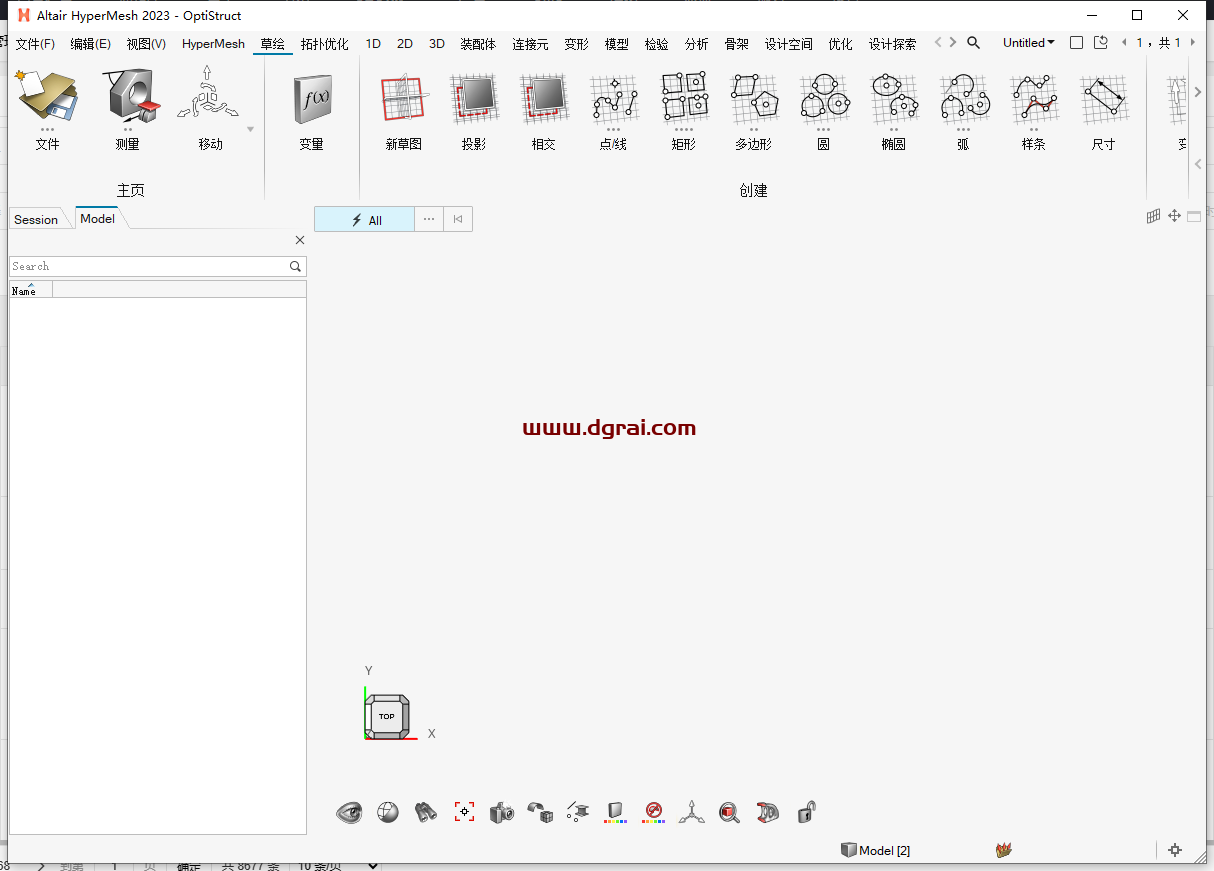Switch to the 检验 ribbon tab
Viewport: 1214px width, 871px height.
tap(657, 44)
